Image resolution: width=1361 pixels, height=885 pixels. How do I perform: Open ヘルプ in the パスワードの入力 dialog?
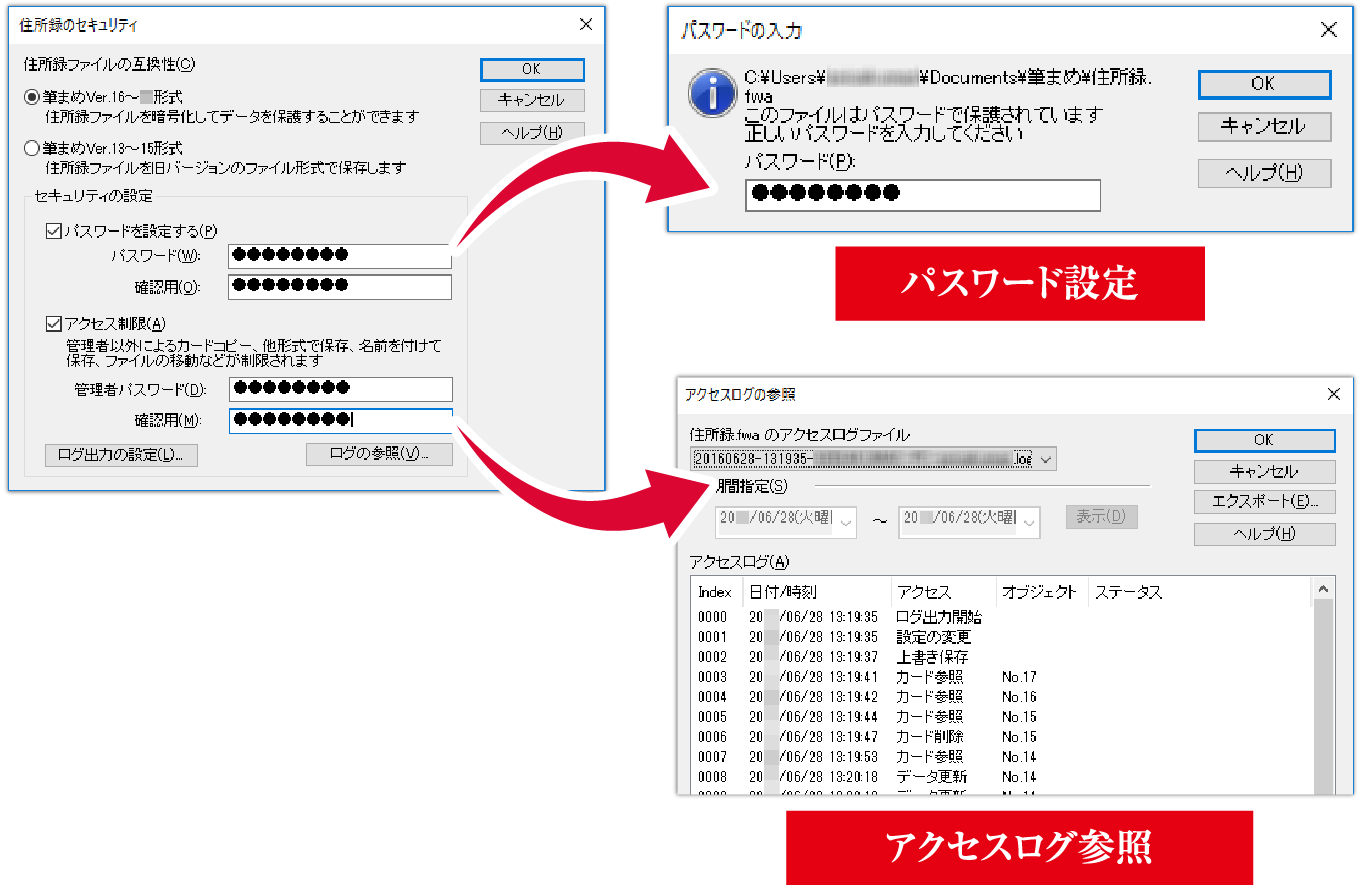point(1263,172)
